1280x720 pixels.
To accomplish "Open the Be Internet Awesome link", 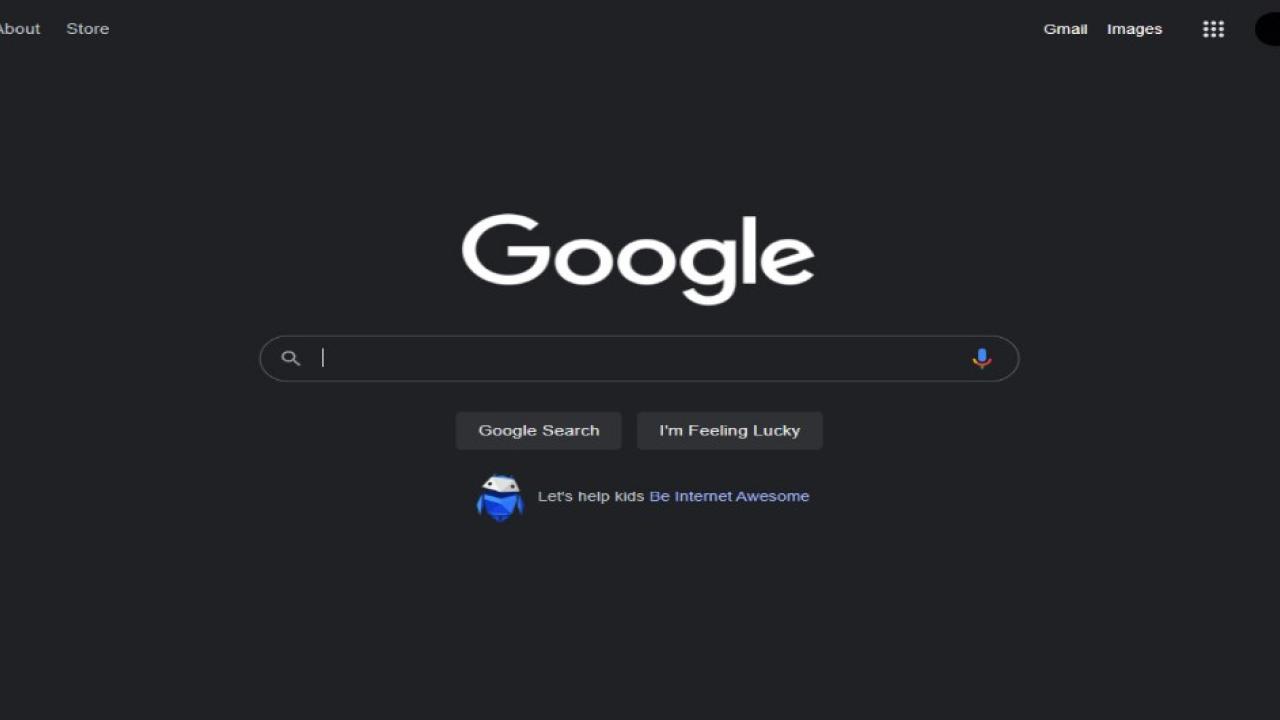I will pos(729,496).
